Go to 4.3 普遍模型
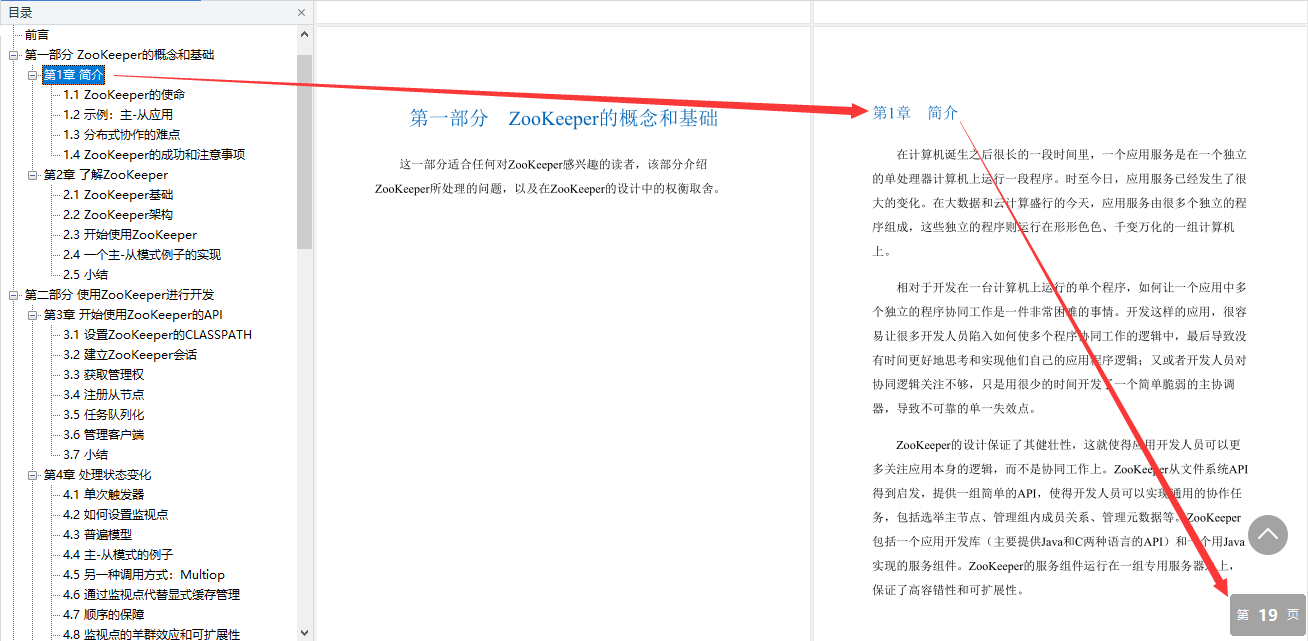The height and width of the screenshot is (641, 1308). pos(98,535)
